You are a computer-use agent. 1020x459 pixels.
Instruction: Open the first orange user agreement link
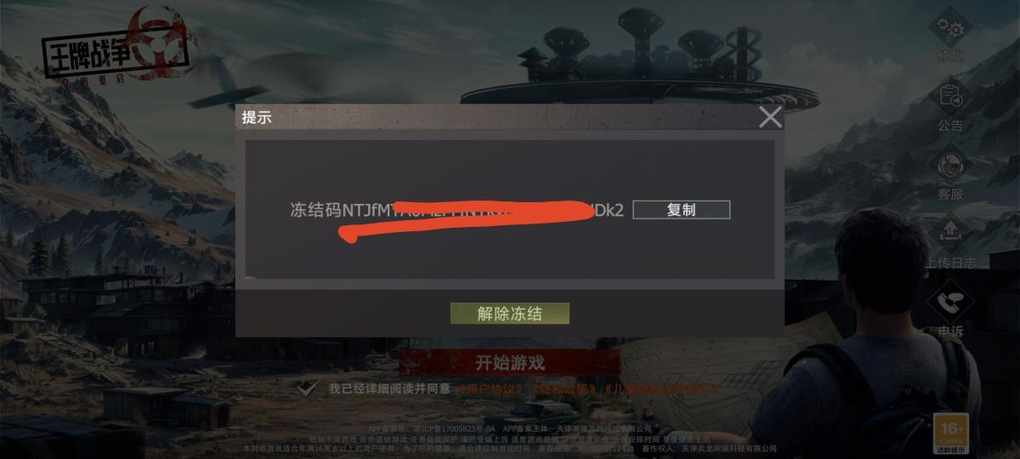point(489,389)
